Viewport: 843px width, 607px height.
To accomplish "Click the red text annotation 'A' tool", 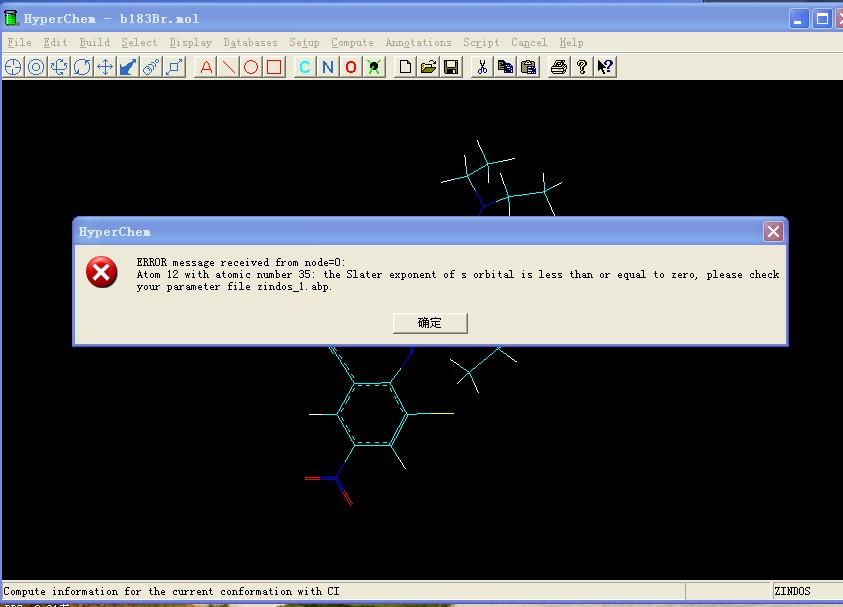I will [205, 67].
